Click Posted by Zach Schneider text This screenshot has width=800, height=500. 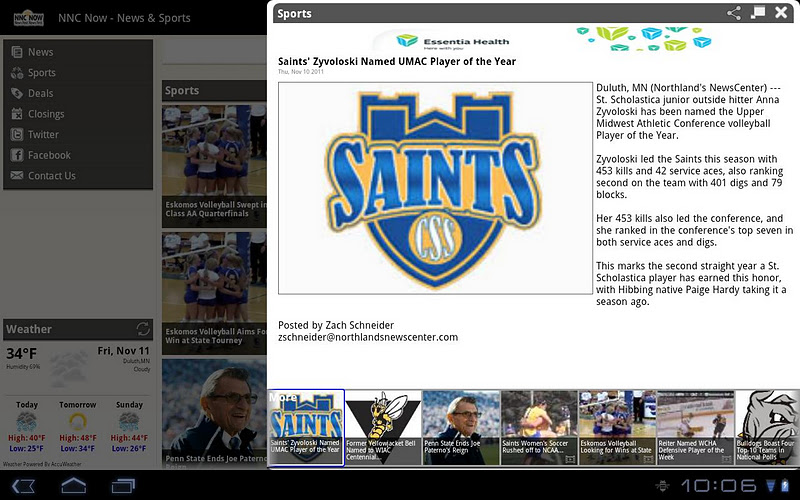336,325
